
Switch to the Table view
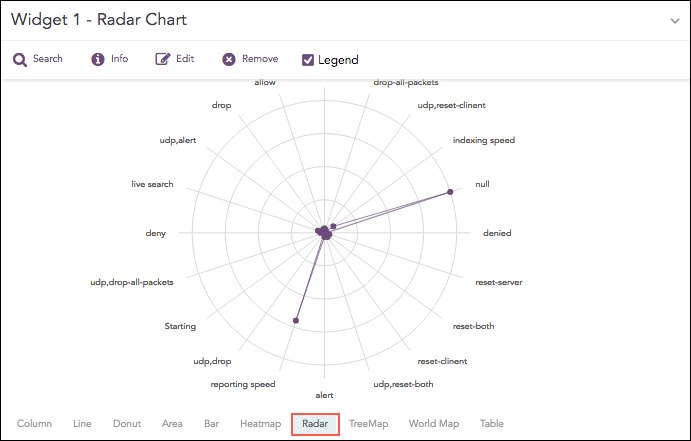(x=492, y=424)
